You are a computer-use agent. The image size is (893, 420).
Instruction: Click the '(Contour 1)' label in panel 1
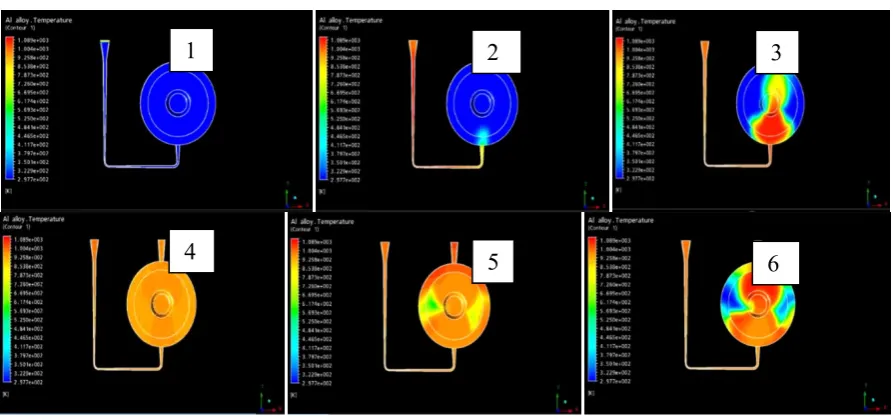(18, 27)
